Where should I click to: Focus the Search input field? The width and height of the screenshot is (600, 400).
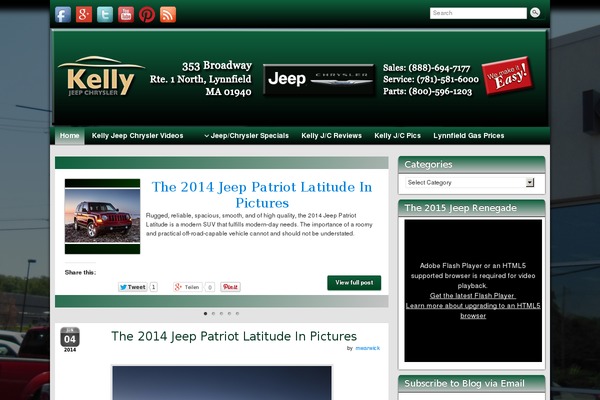point(478,13)
